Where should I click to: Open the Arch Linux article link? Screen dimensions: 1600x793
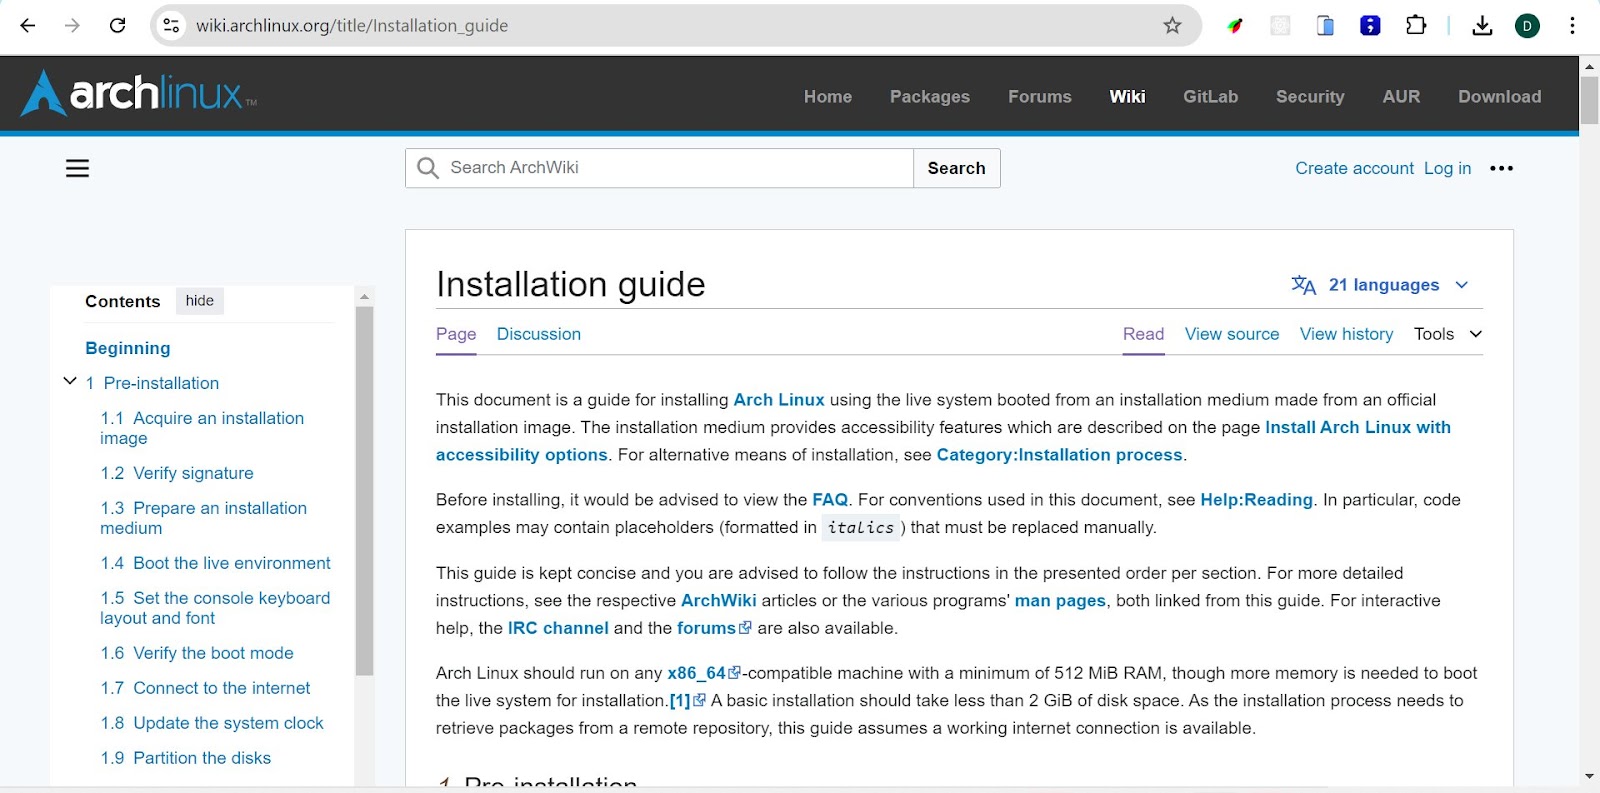tap(779, 400)
